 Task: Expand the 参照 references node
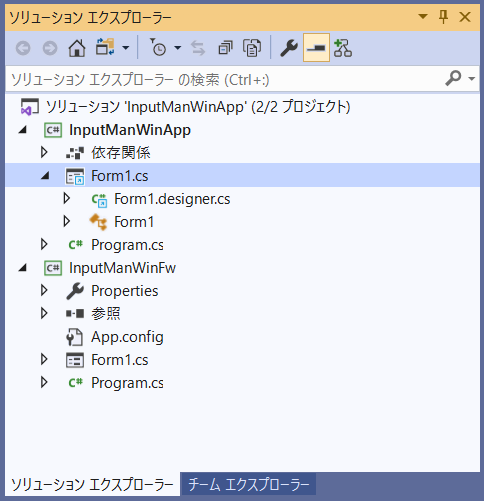[x=44, y=313]
